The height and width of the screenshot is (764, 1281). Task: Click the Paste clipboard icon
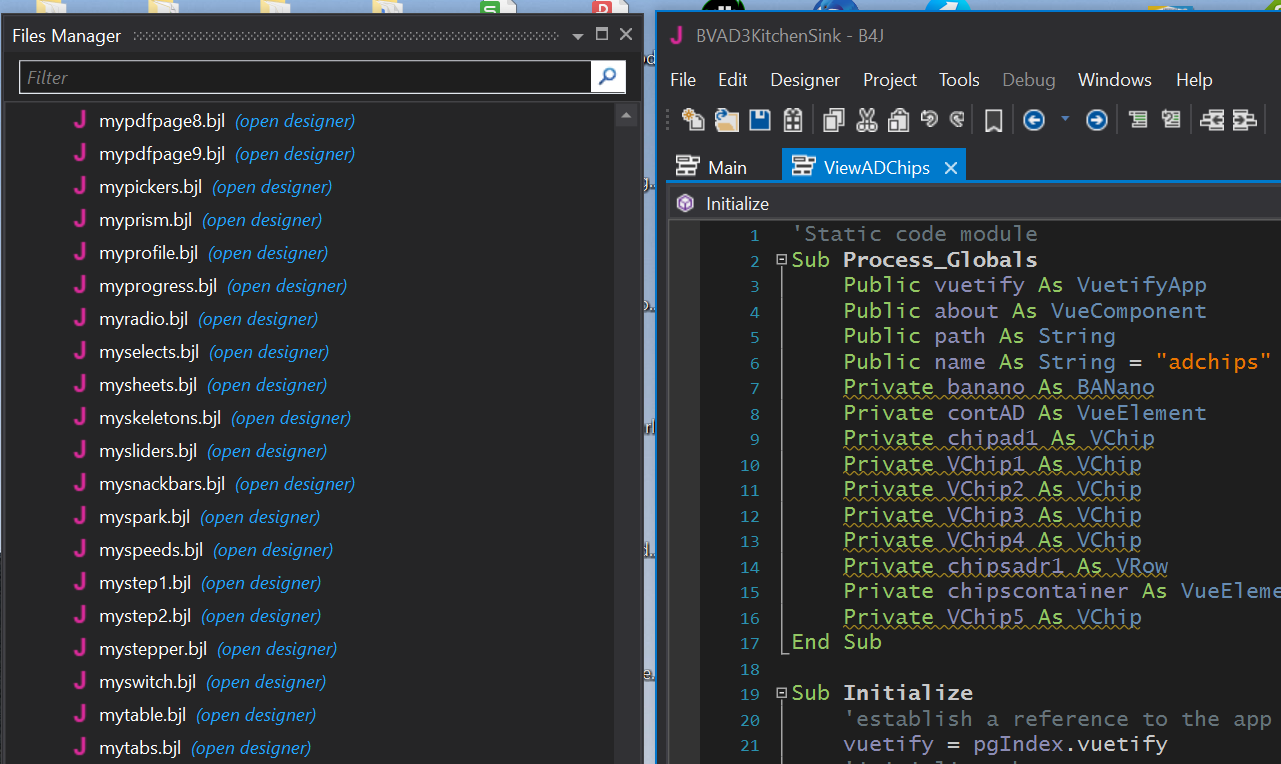point(897,120)
